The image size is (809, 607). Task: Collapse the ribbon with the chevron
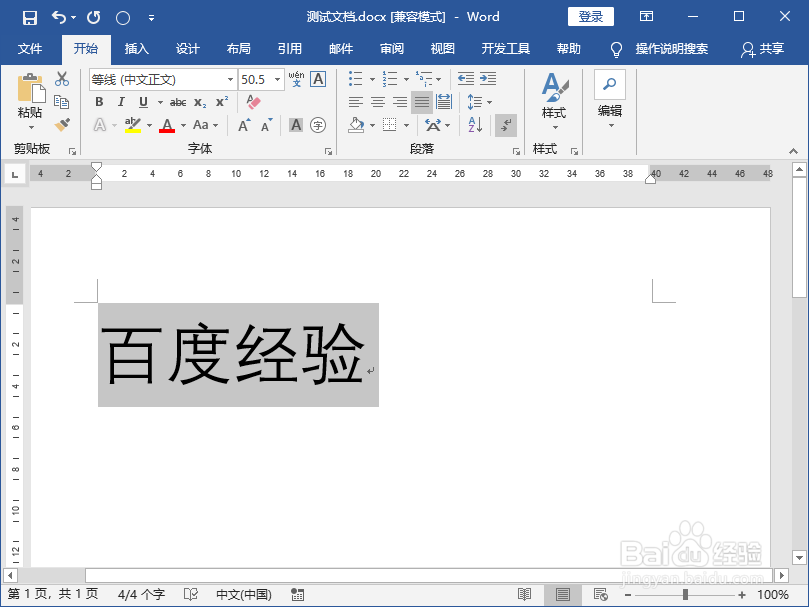click(794, 151)
